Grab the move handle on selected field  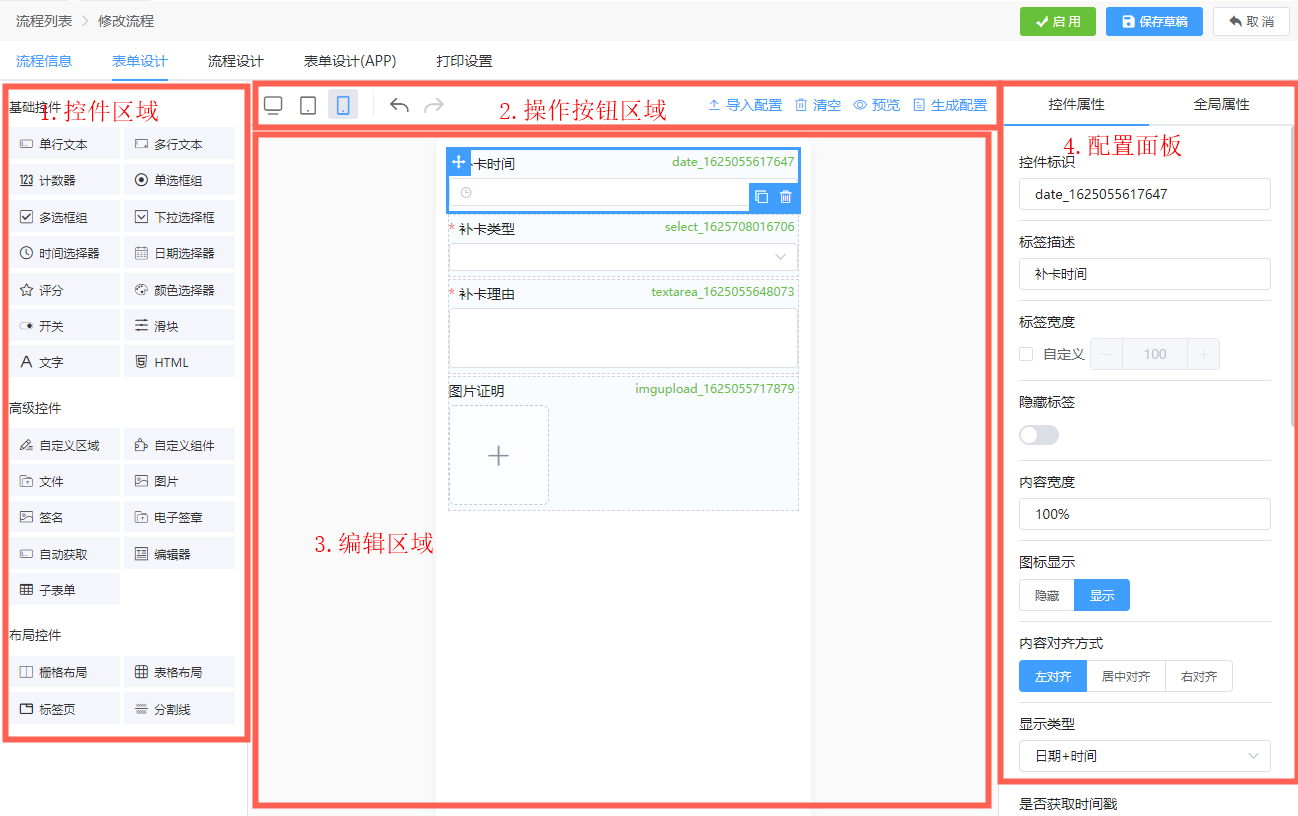pos(458,162)
